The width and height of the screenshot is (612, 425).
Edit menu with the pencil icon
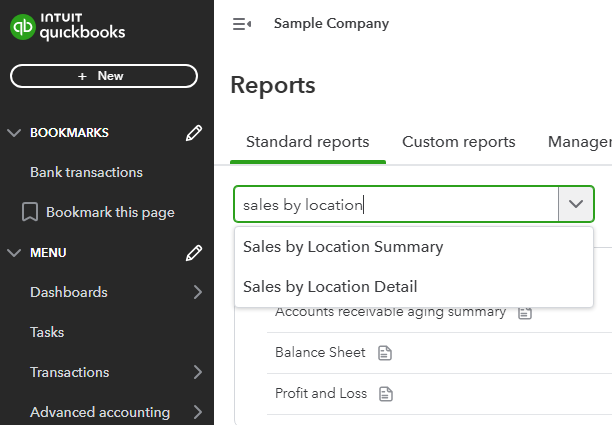[x=194, y=253]
